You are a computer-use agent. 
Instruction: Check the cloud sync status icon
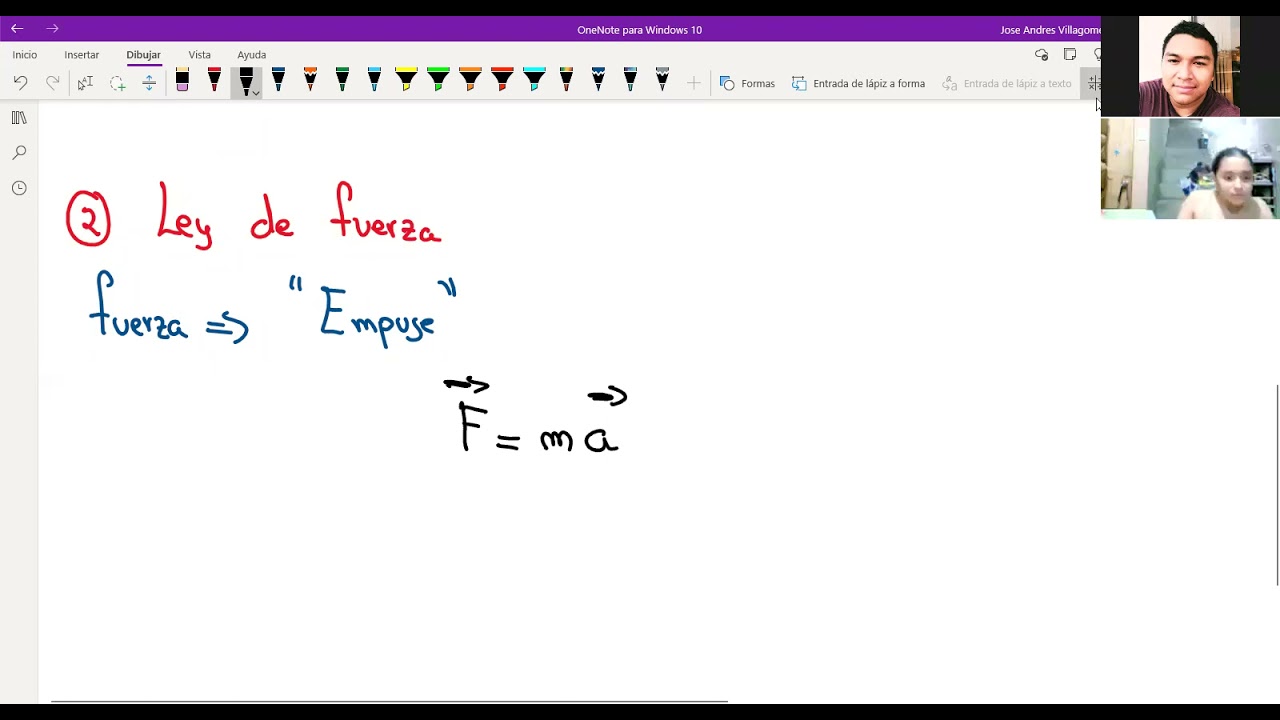coord(1042,55)
